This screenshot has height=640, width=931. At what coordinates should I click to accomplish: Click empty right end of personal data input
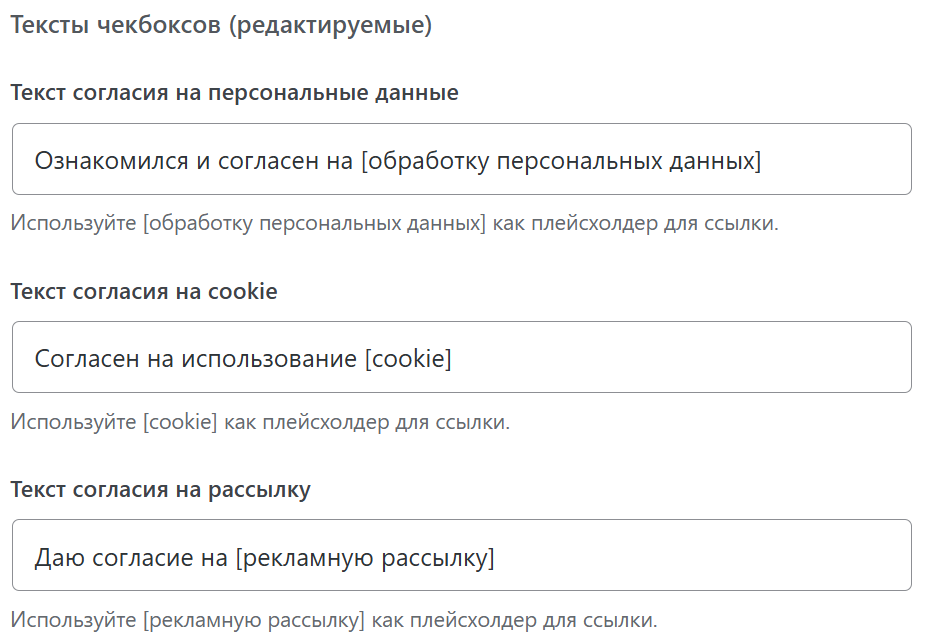(x=850, y=159)
